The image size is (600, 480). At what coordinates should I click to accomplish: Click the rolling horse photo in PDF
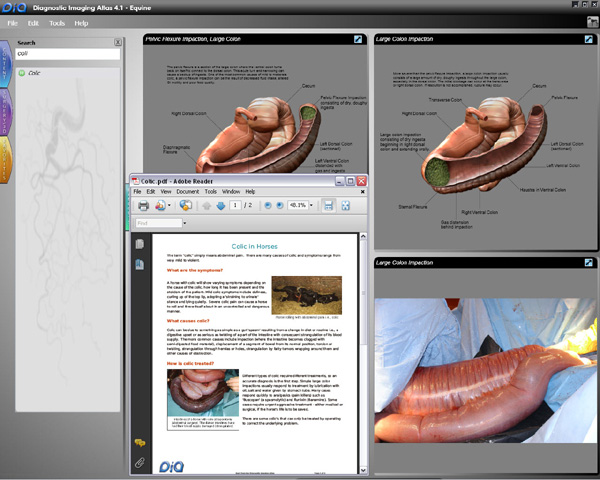[307, 295]
